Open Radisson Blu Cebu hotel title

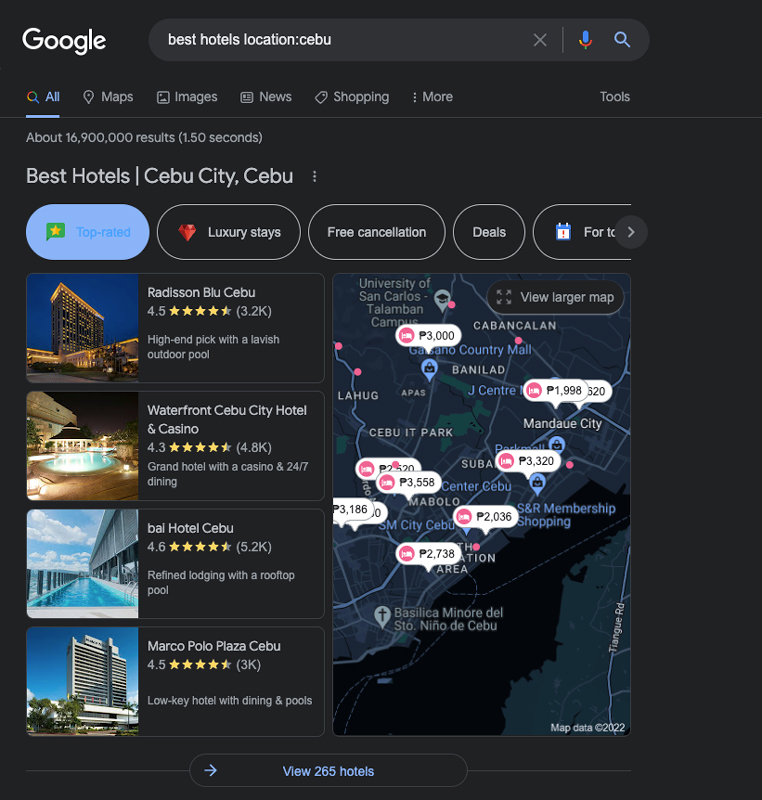(x=201, y=292)
